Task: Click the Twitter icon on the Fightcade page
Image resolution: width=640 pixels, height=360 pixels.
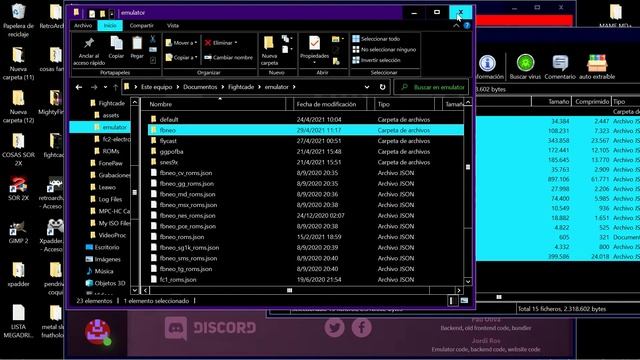Action: pos(334,327)
